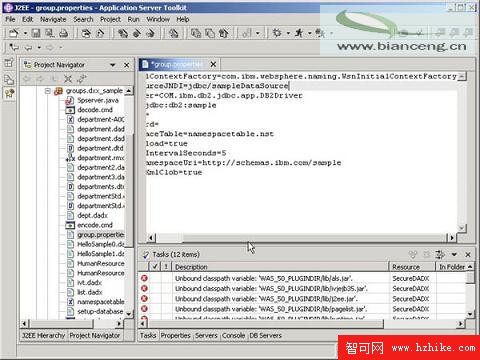
Task: Click the Print toolbar icon
Action: click(63, 33)
